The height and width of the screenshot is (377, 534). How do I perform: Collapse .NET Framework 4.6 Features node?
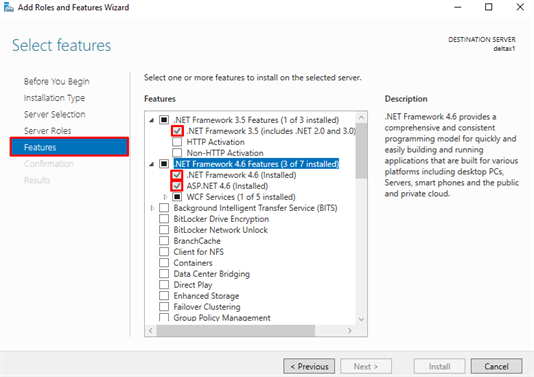pos(152,164)
